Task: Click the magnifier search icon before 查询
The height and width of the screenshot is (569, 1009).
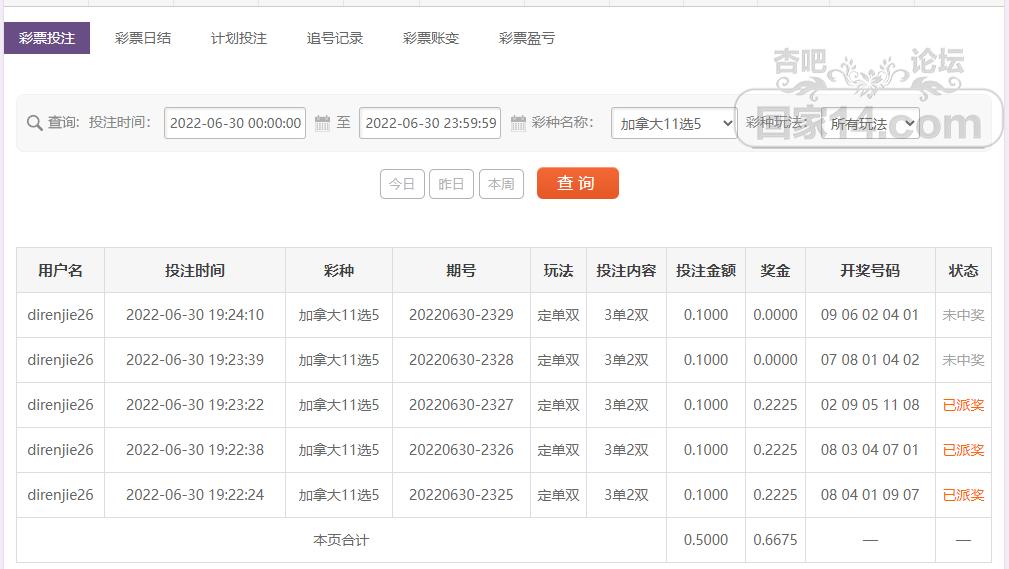Action: 34,122
